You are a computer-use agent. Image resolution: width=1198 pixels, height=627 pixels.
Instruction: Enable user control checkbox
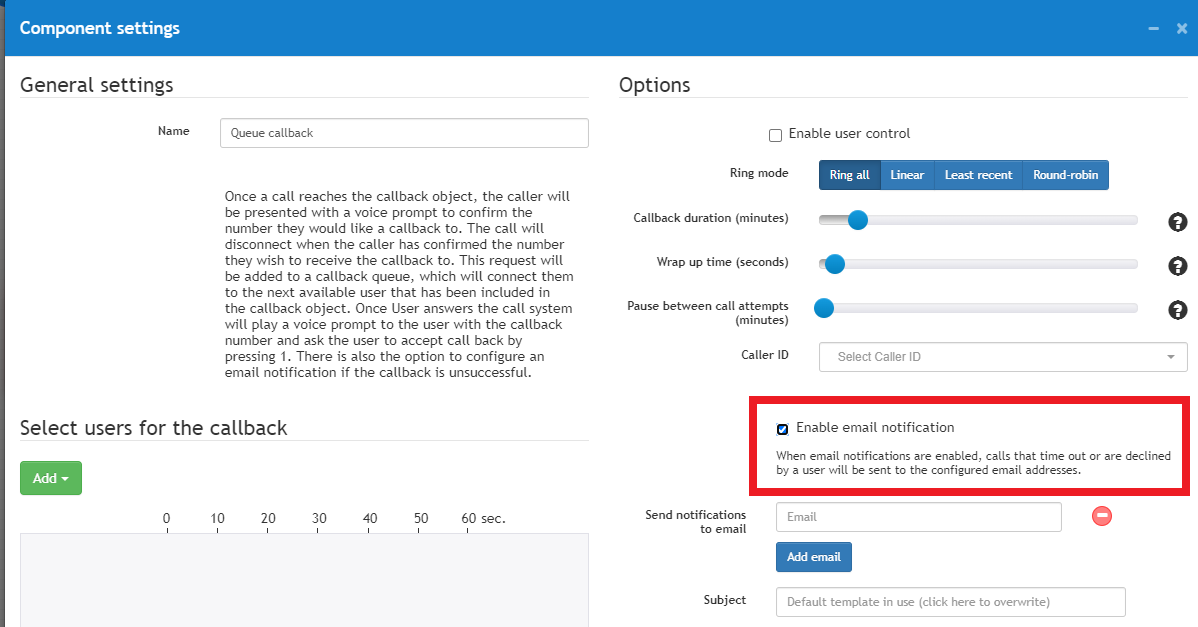[x=775, y=135]
